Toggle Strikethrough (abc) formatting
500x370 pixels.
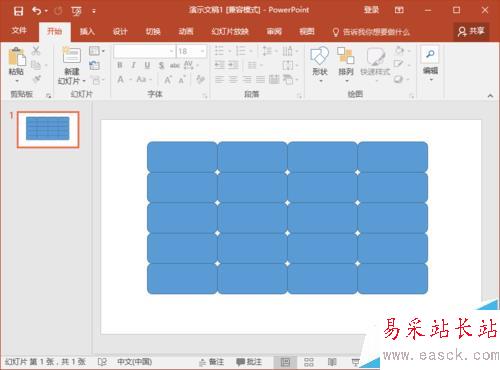click(x=175, y=65)
